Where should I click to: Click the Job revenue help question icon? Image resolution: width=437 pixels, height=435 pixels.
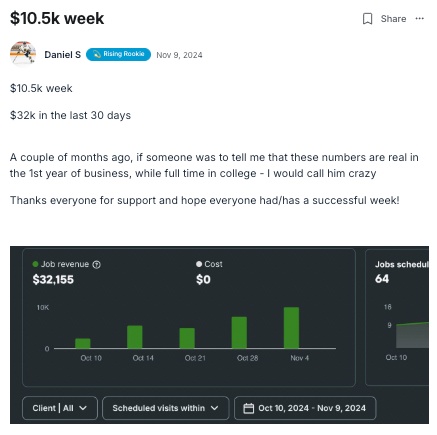point(96,265)
